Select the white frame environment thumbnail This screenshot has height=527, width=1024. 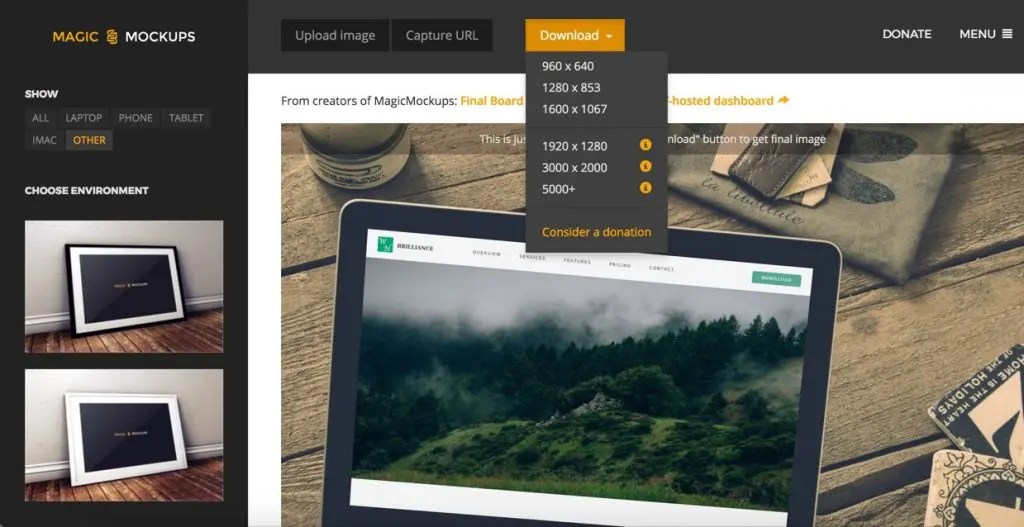[124, 436]
